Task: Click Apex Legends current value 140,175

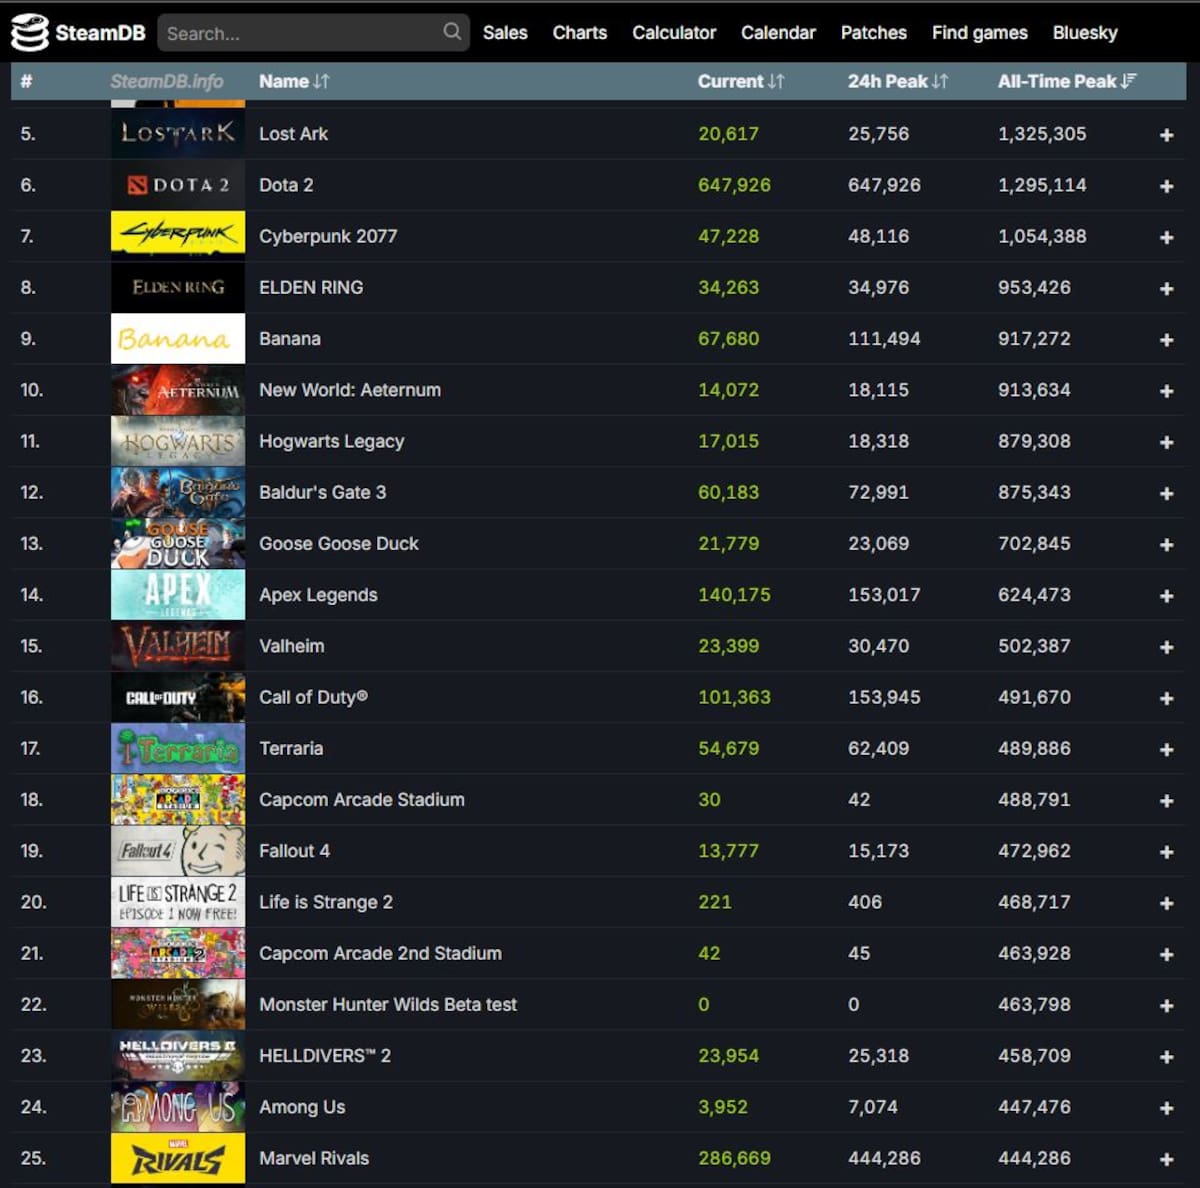Action: pos(734,595)
